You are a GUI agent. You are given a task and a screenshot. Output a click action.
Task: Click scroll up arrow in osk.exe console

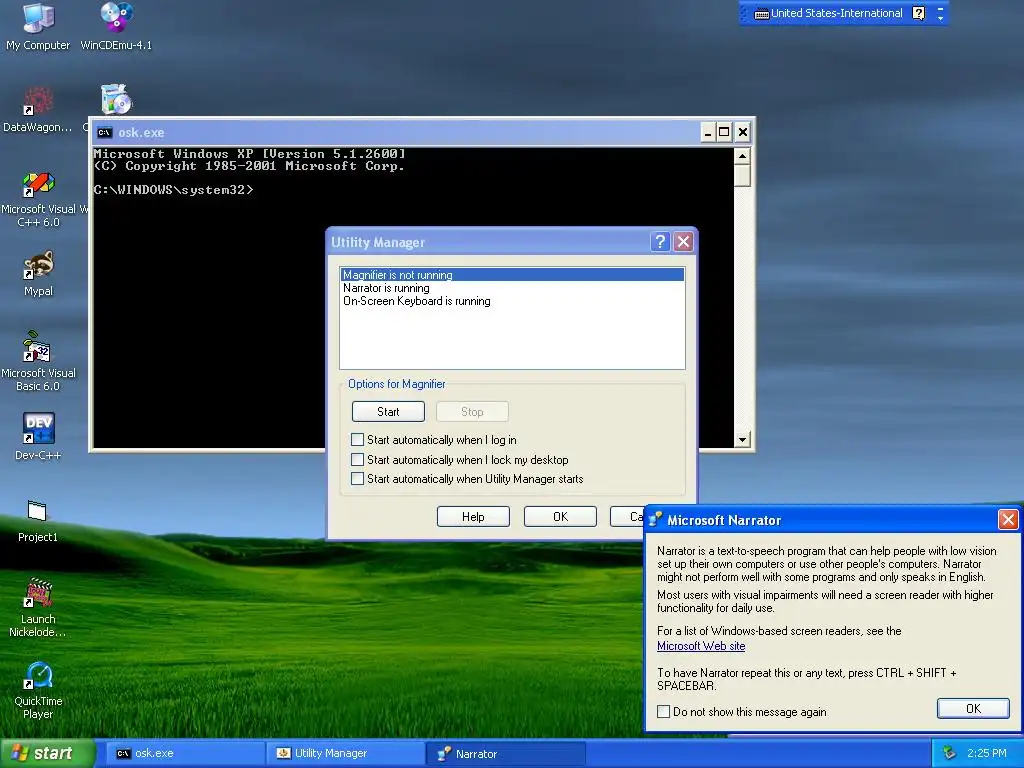pyautogui.click(x=742, y=155)
